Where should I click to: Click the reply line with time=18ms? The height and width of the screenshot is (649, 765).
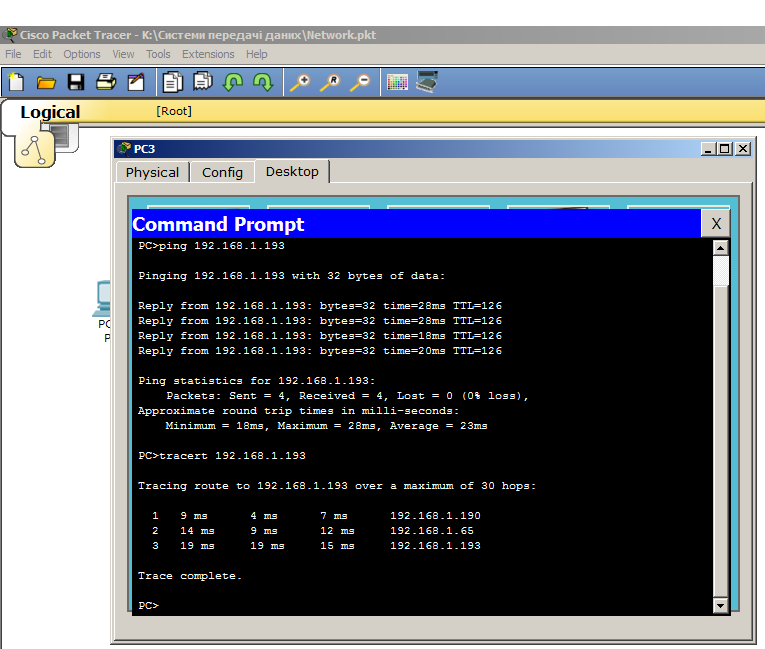(320, 336)
